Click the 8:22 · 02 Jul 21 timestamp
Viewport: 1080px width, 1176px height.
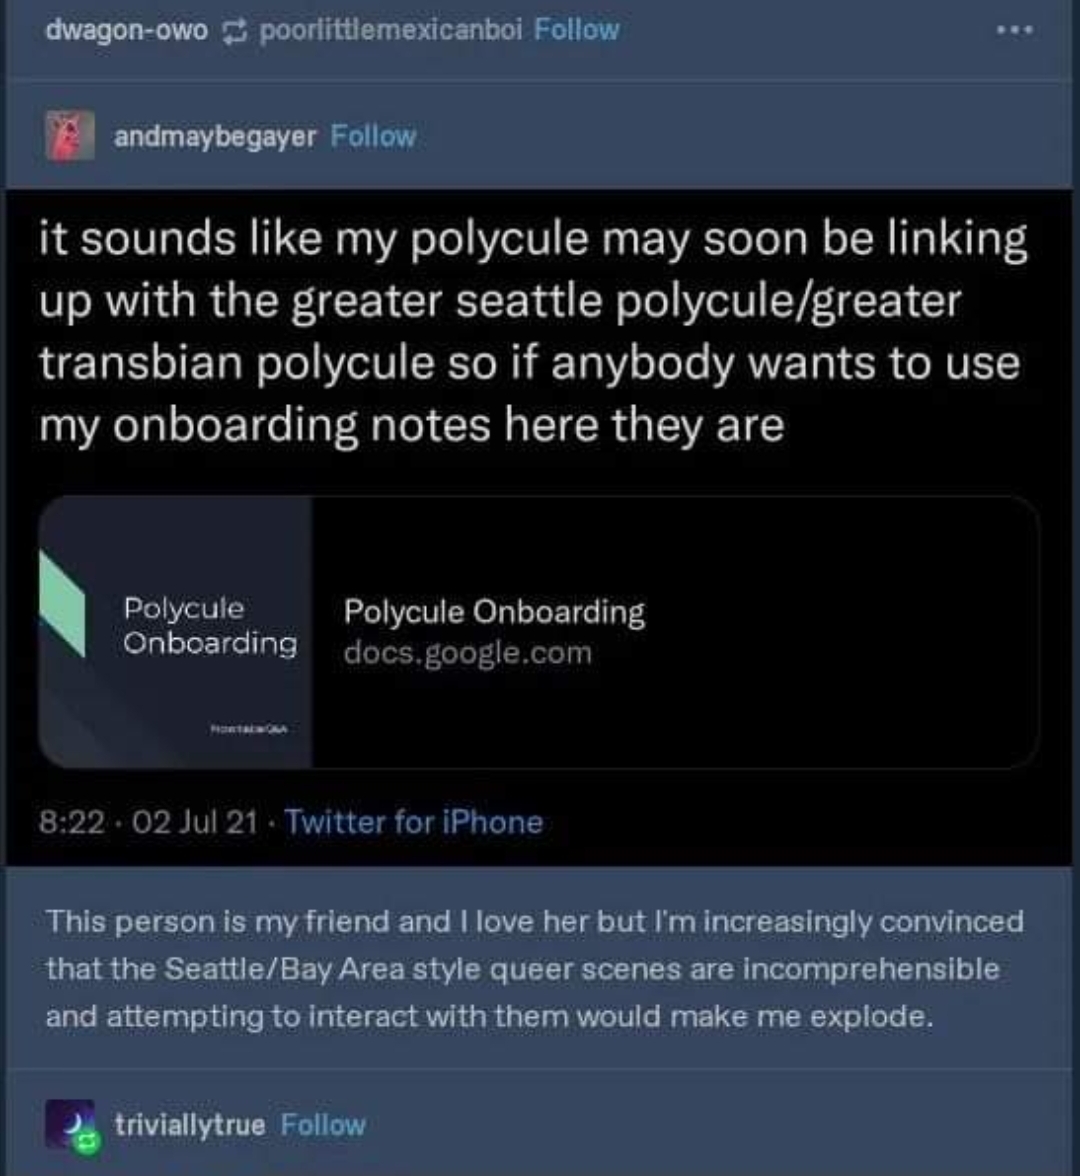pyautogui.click(x=148, y=823)
